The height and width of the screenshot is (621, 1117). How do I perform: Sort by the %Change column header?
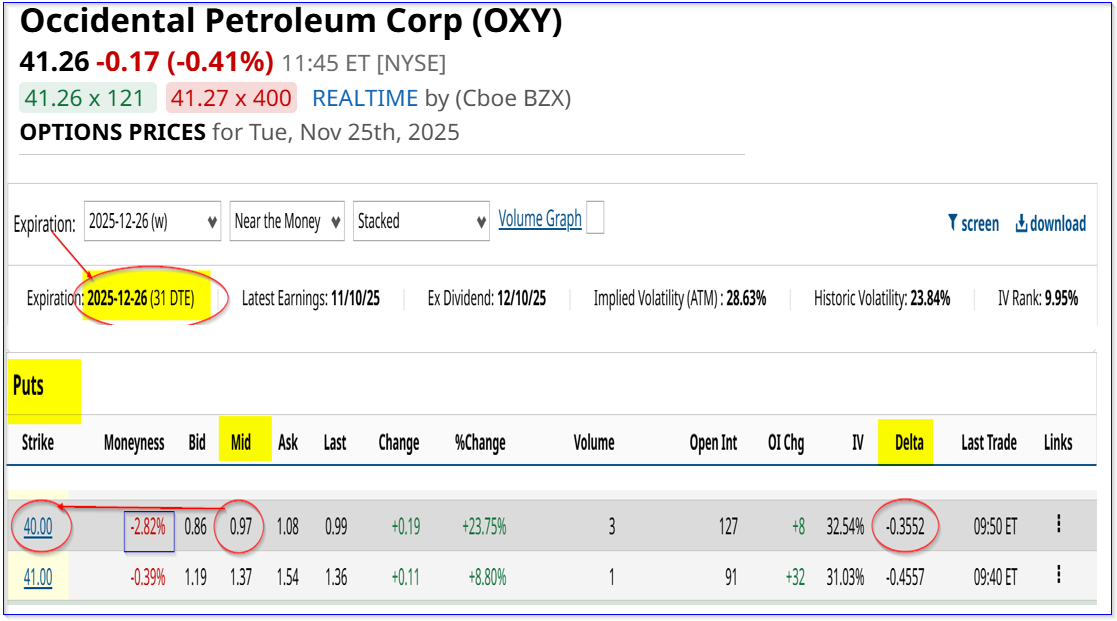pyautogui.click(x=480, y=442)
